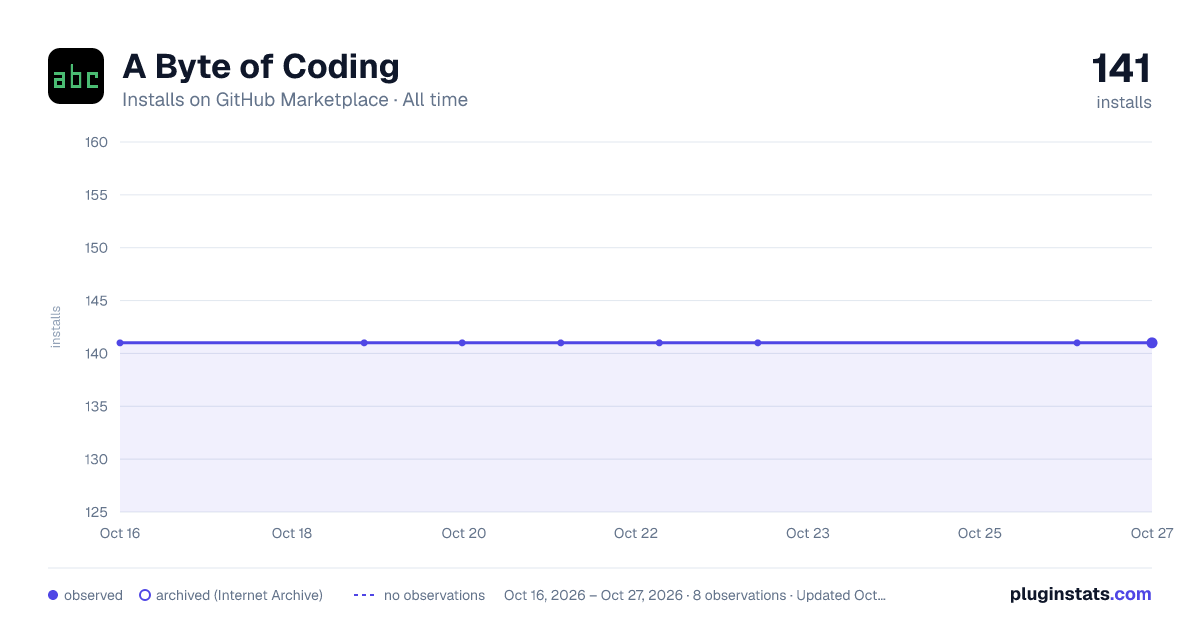Click the observed legend dot icon
This screenshot has height=630, width=1200.
[53, 595]
